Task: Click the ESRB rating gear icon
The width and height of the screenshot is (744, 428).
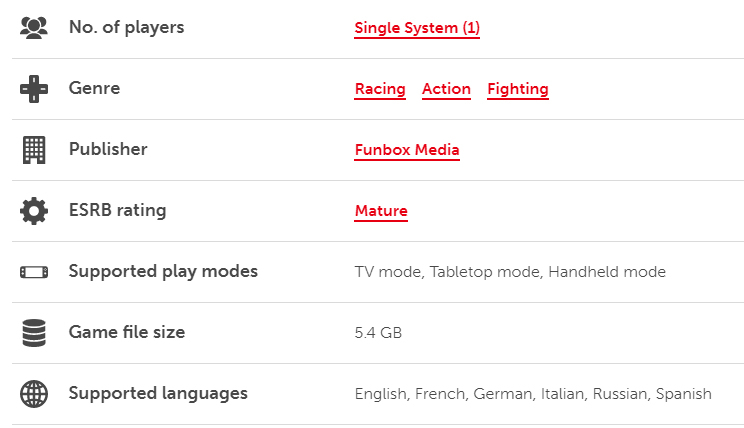Action: coord(34,211)
